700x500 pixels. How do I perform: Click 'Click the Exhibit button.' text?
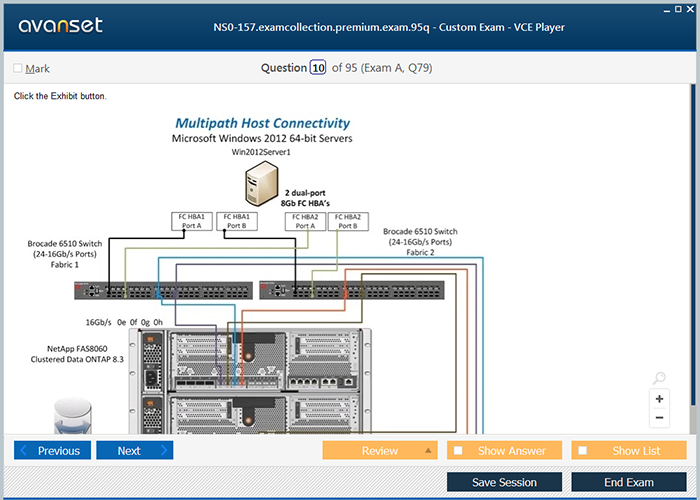pos(60,96)
